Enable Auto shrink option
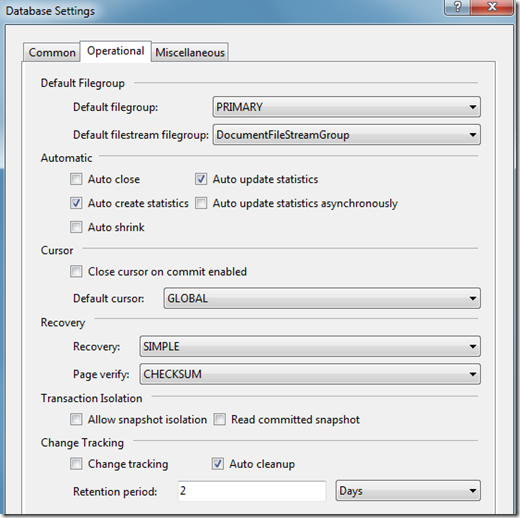The image size is (520, 518). tap(76, 227)
